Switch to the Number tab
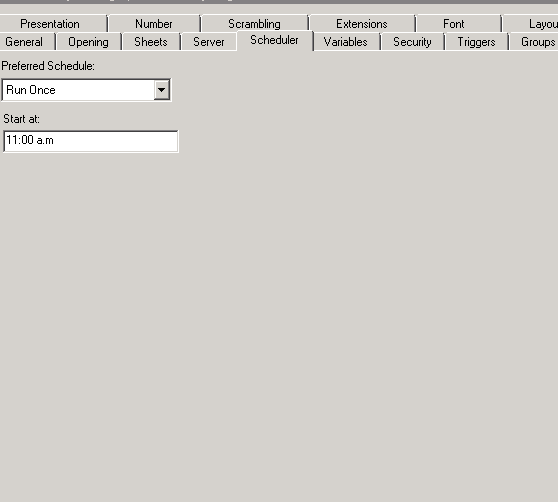Screen dimensions: 558x502 pos(154,24)
